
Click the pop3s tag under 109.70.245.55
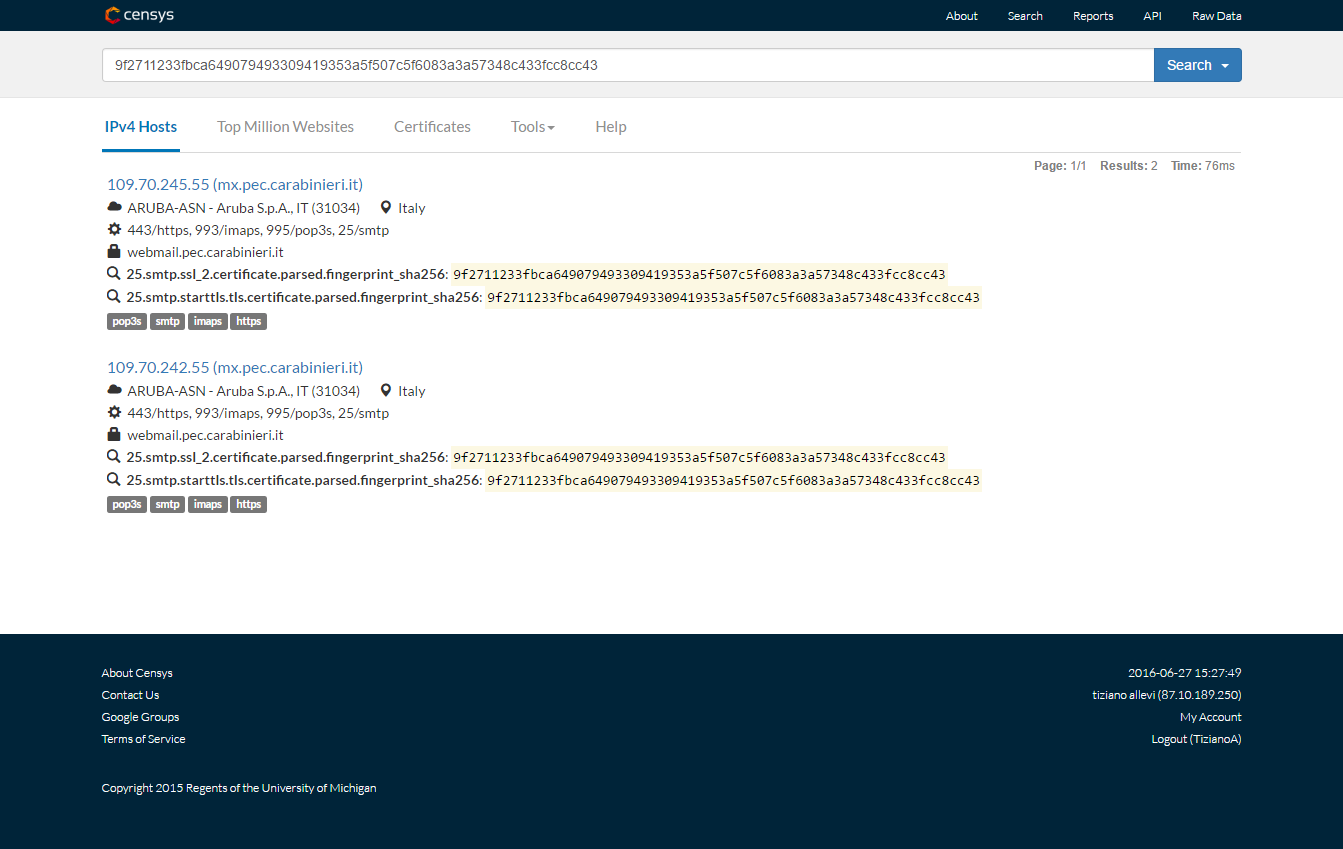pyautogui.click(x=127, y=321)
